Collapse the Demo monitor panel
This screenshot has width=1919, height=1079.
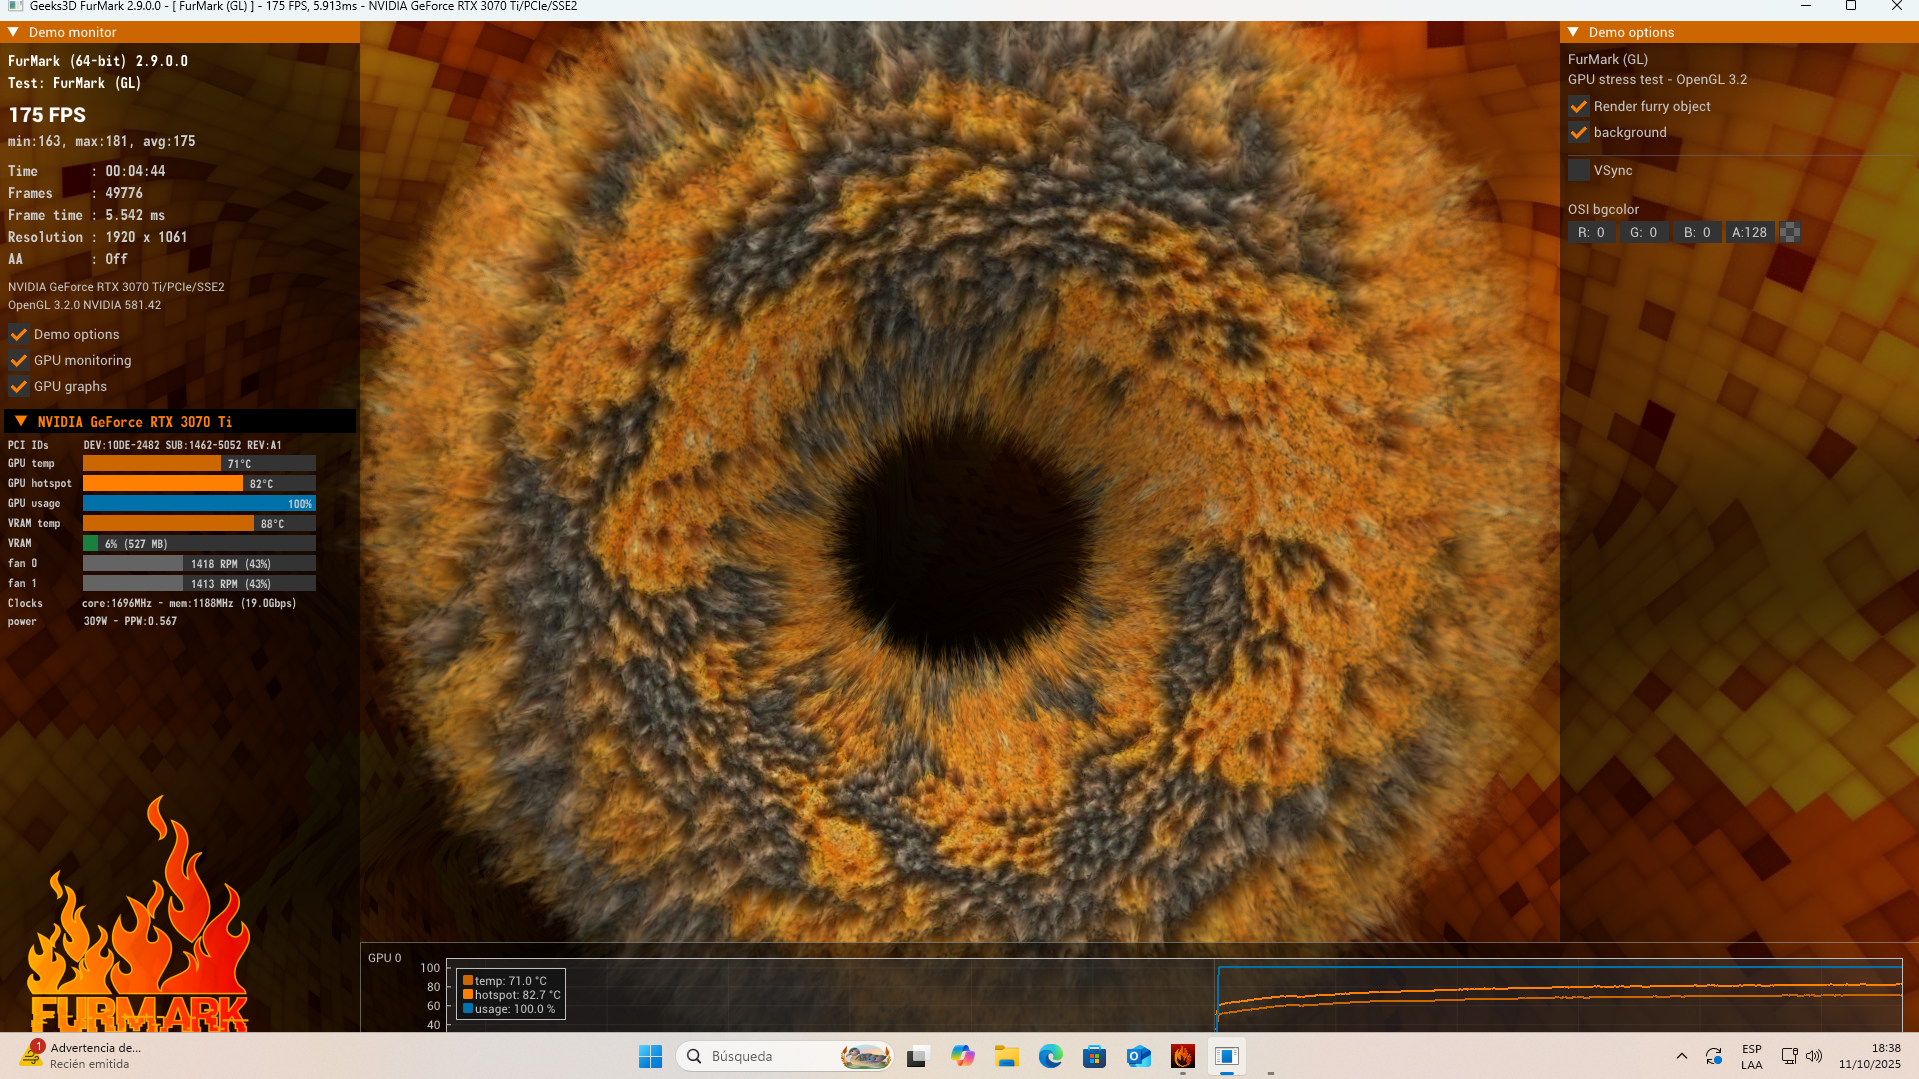14,32
